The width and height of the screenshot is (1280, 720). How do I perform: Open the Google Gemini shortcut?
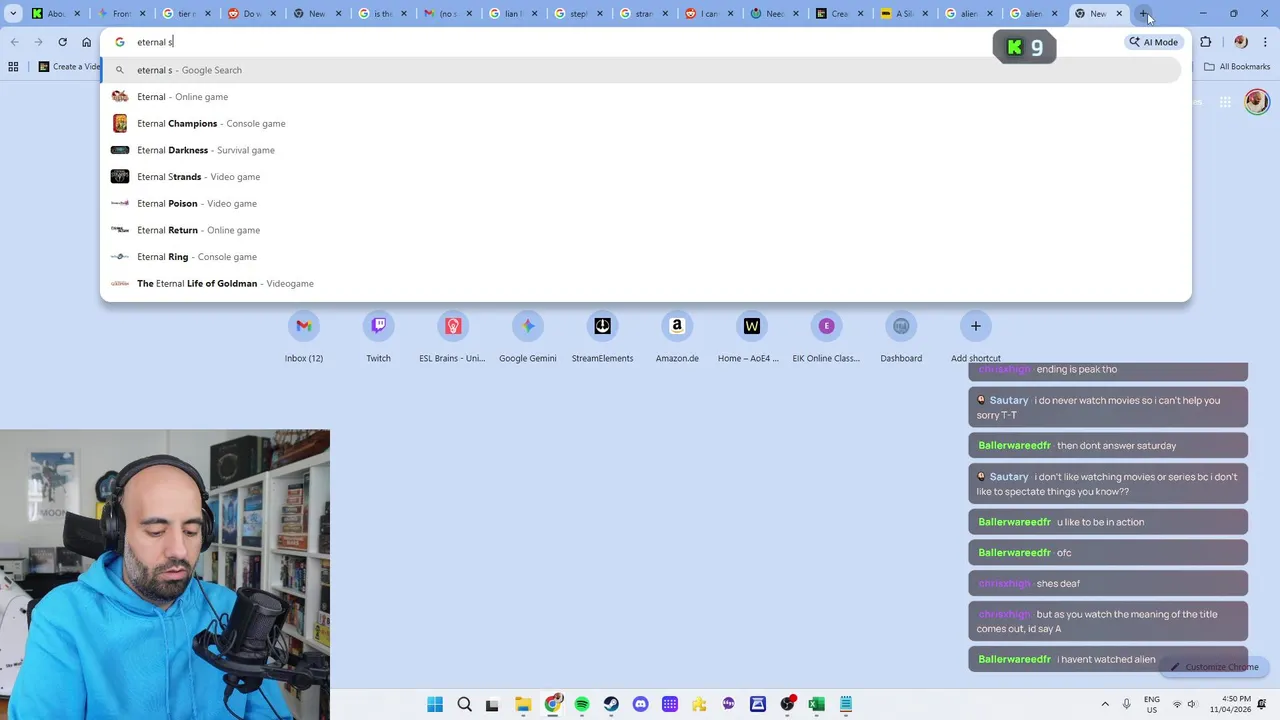tap(528, 336)
